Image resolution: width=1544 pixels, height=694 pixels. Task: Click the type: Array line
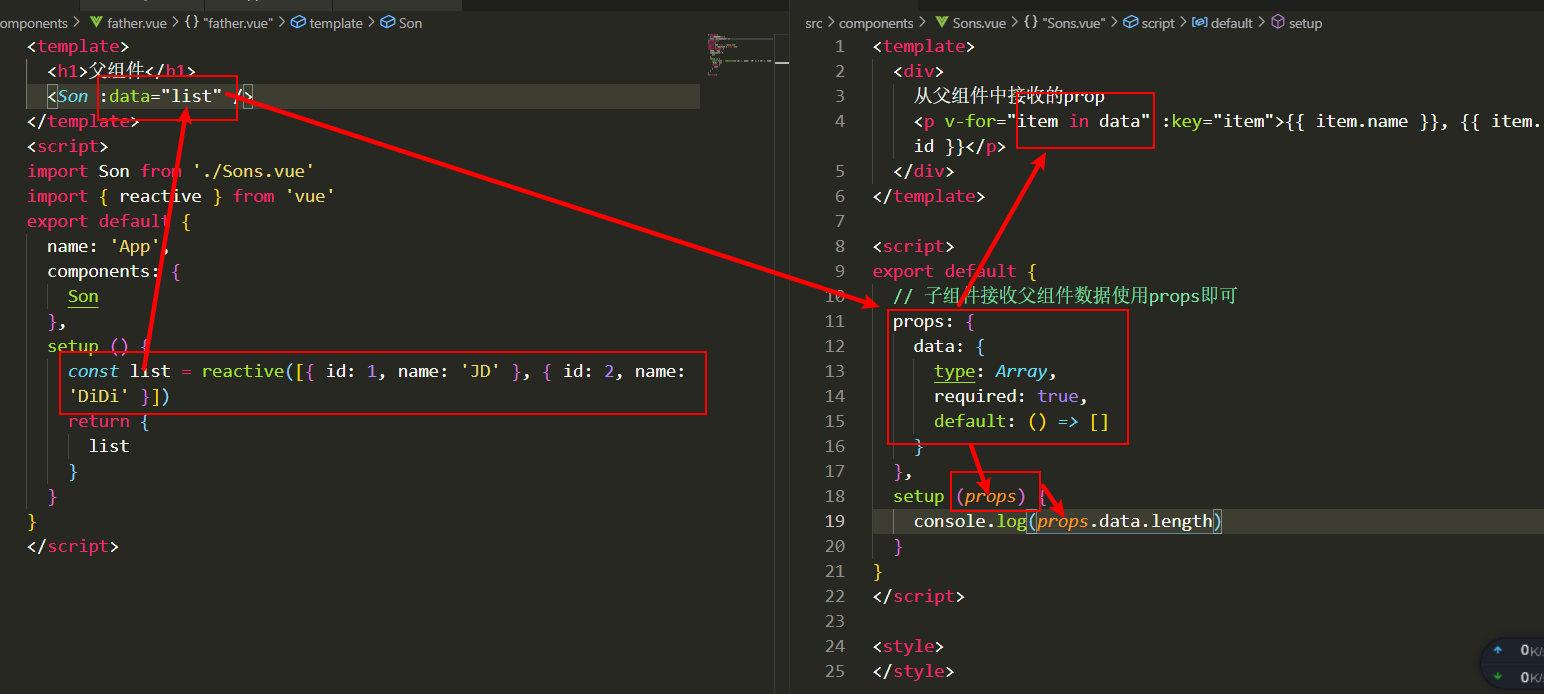(995, 371)
